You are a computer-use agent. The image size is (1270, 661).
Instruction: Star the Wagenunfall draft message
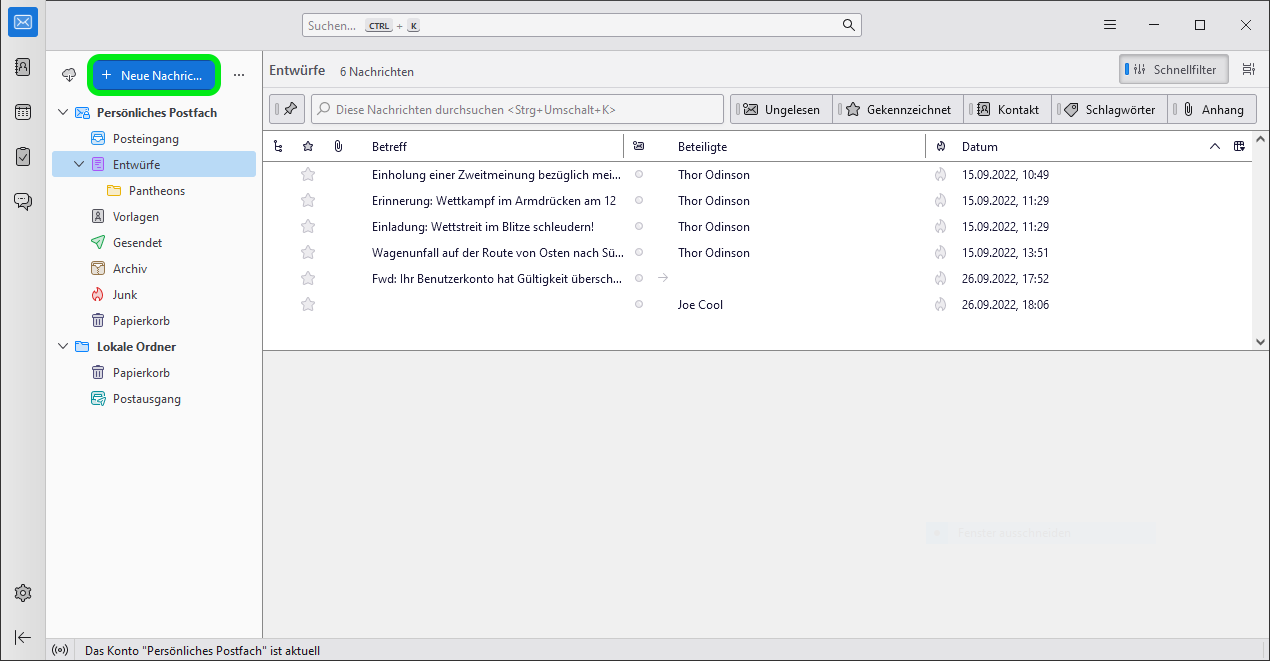[308, 253]
